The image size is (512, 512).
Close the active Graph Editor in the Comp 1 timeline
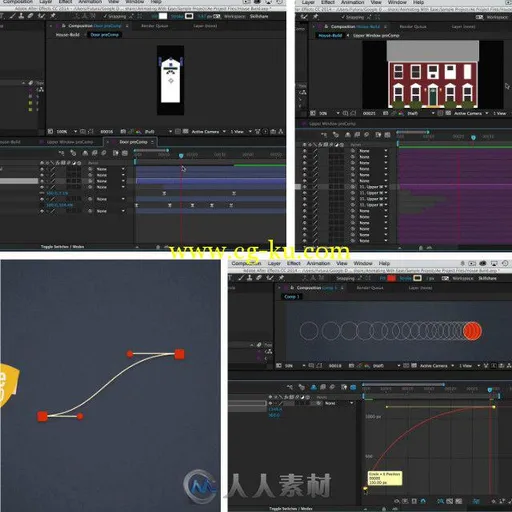(353, 387)
